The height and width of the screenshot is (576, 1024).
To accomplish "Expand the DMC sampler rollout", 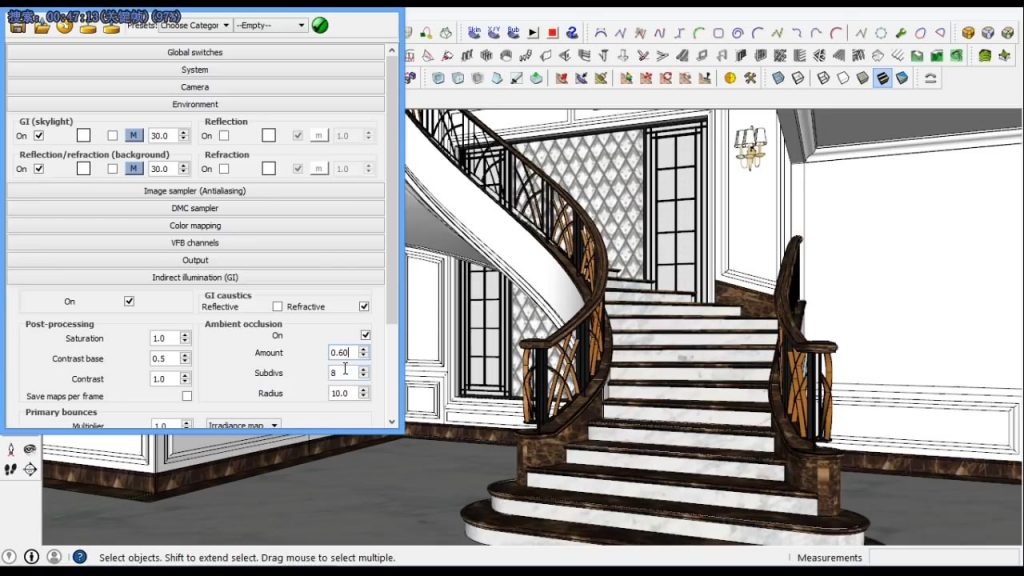I will (x=195, y=208).
